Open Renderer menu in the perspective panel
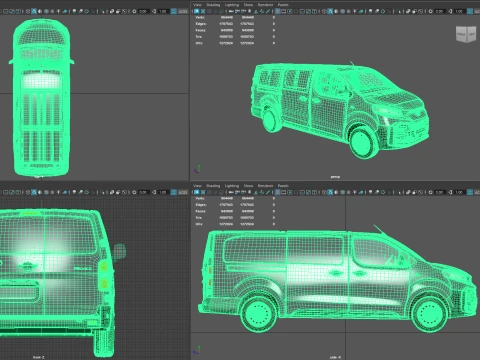Viewport: 480px width, 360px height. 265,5
